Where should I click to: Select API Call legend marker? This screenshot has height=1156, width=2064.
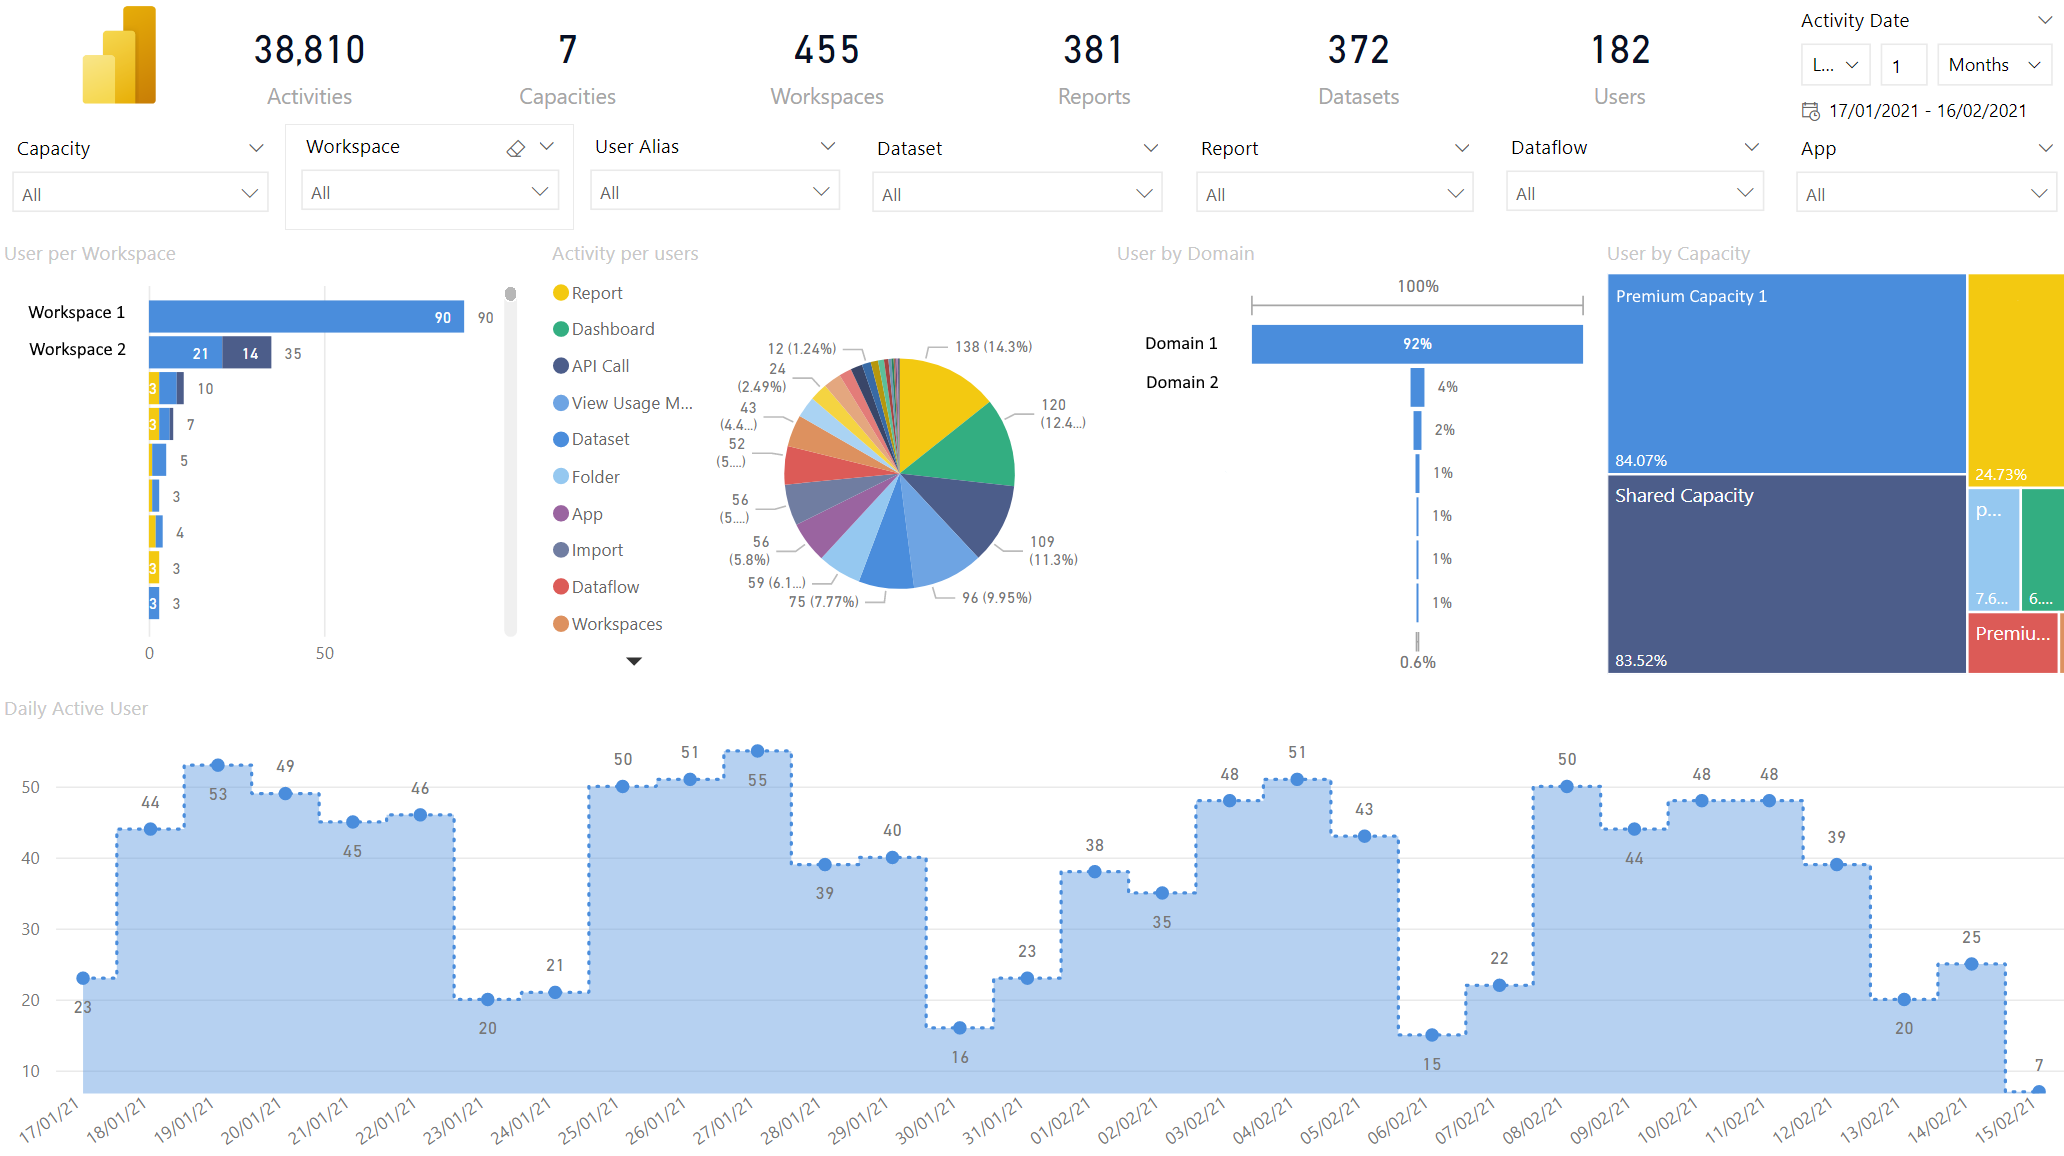click(561, 366)
